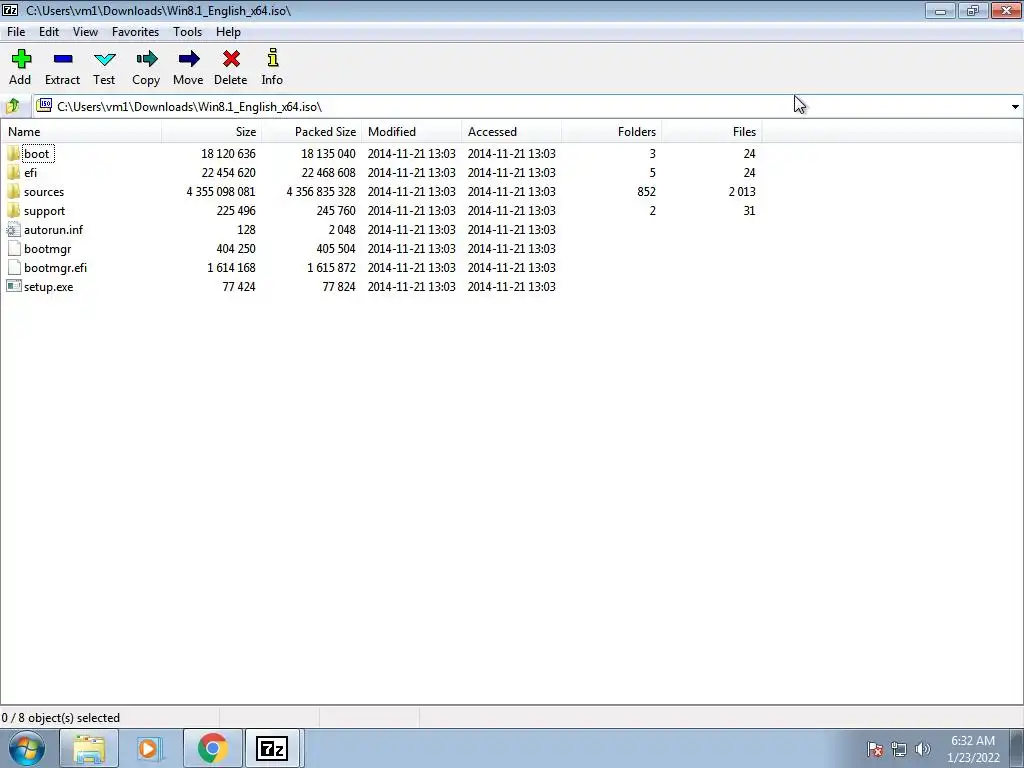
Task: Select the bootmgr file icon
Action: pos(14,248)
